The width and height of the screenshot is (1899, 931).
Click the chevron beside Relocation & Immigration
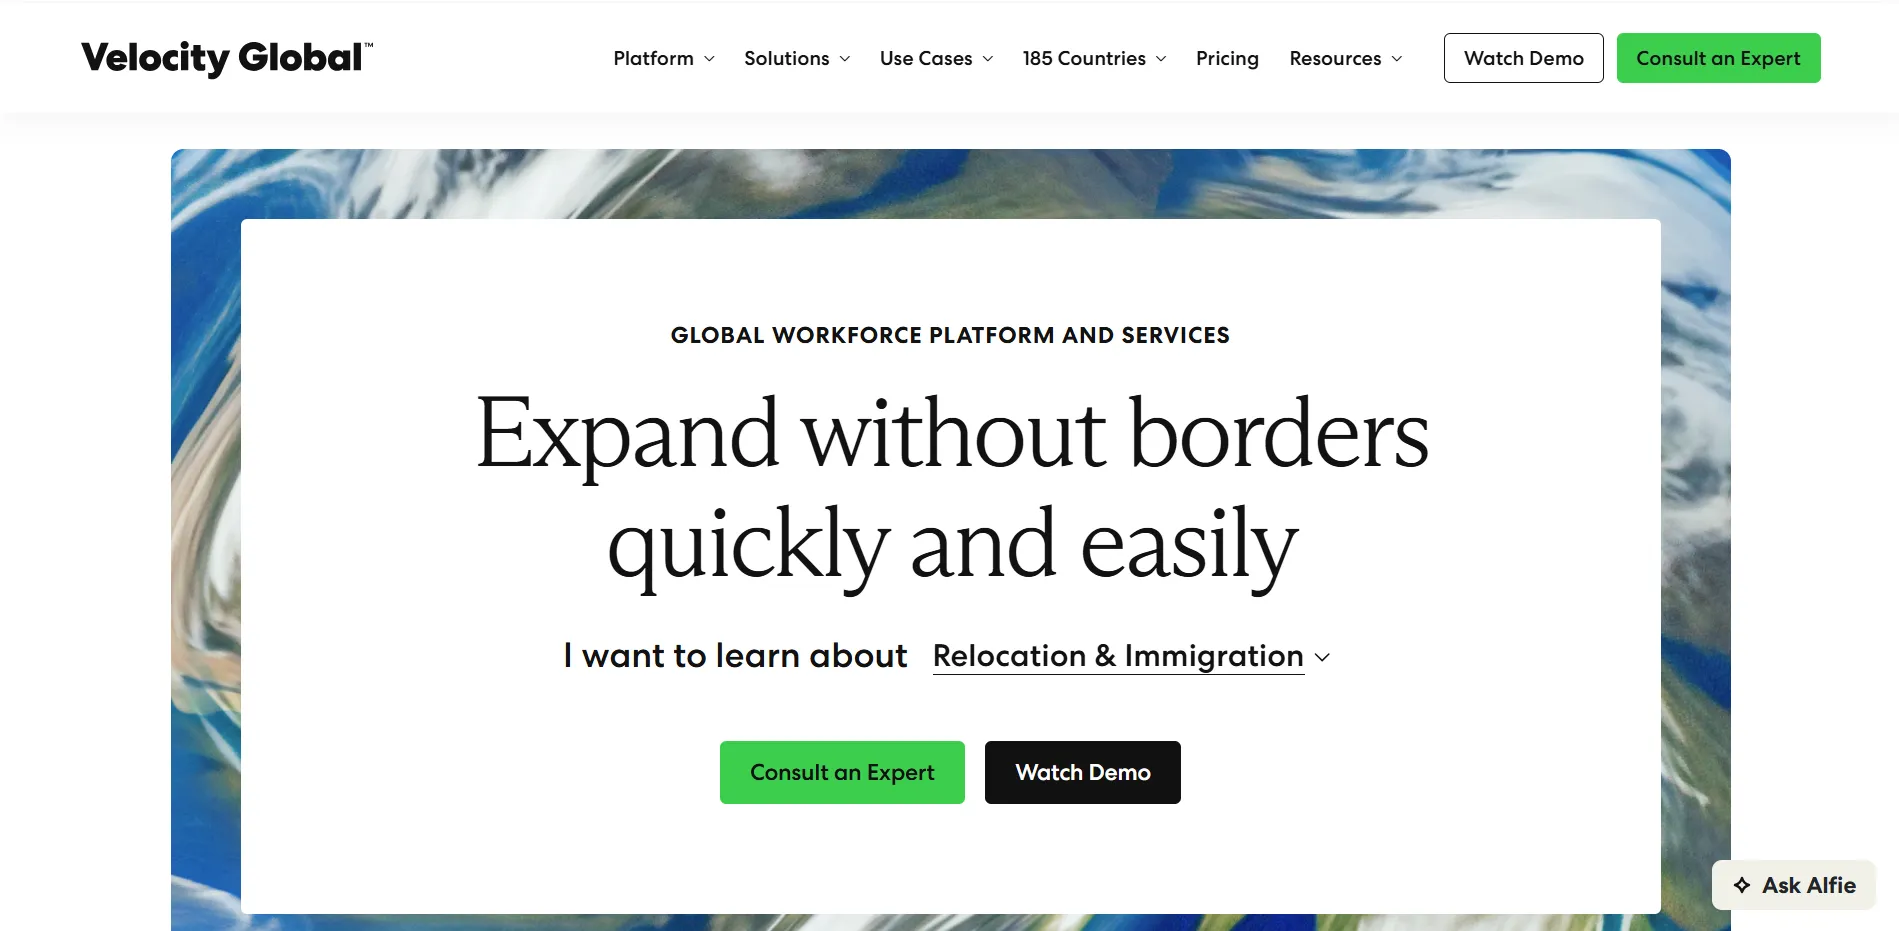click(x=1322, y=658)
